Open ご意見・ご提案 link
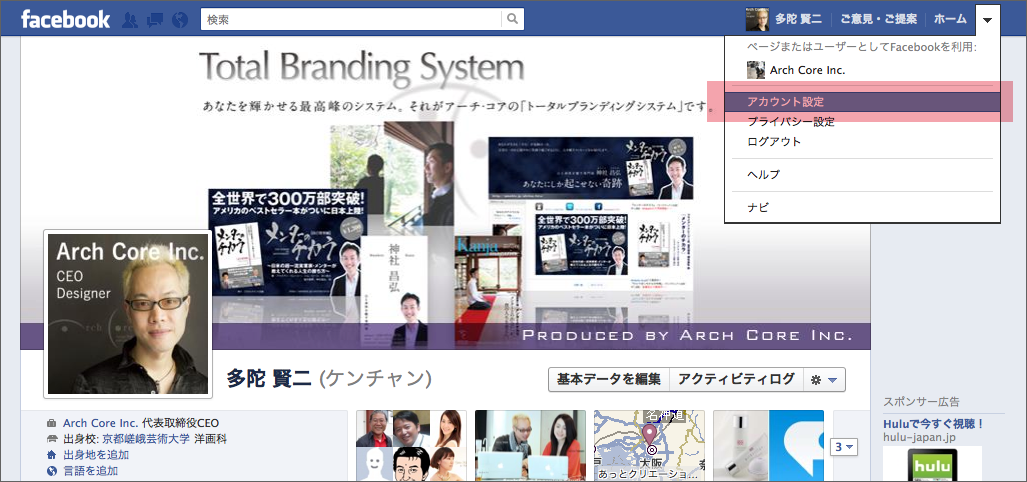This screenshot has width=1027, height=482. click(878, 20)
